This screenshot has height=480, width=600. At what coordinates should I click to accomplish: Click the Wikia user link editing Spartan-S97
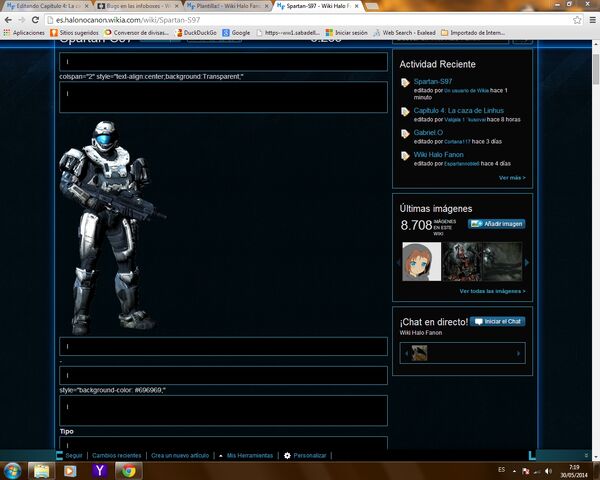466,91
